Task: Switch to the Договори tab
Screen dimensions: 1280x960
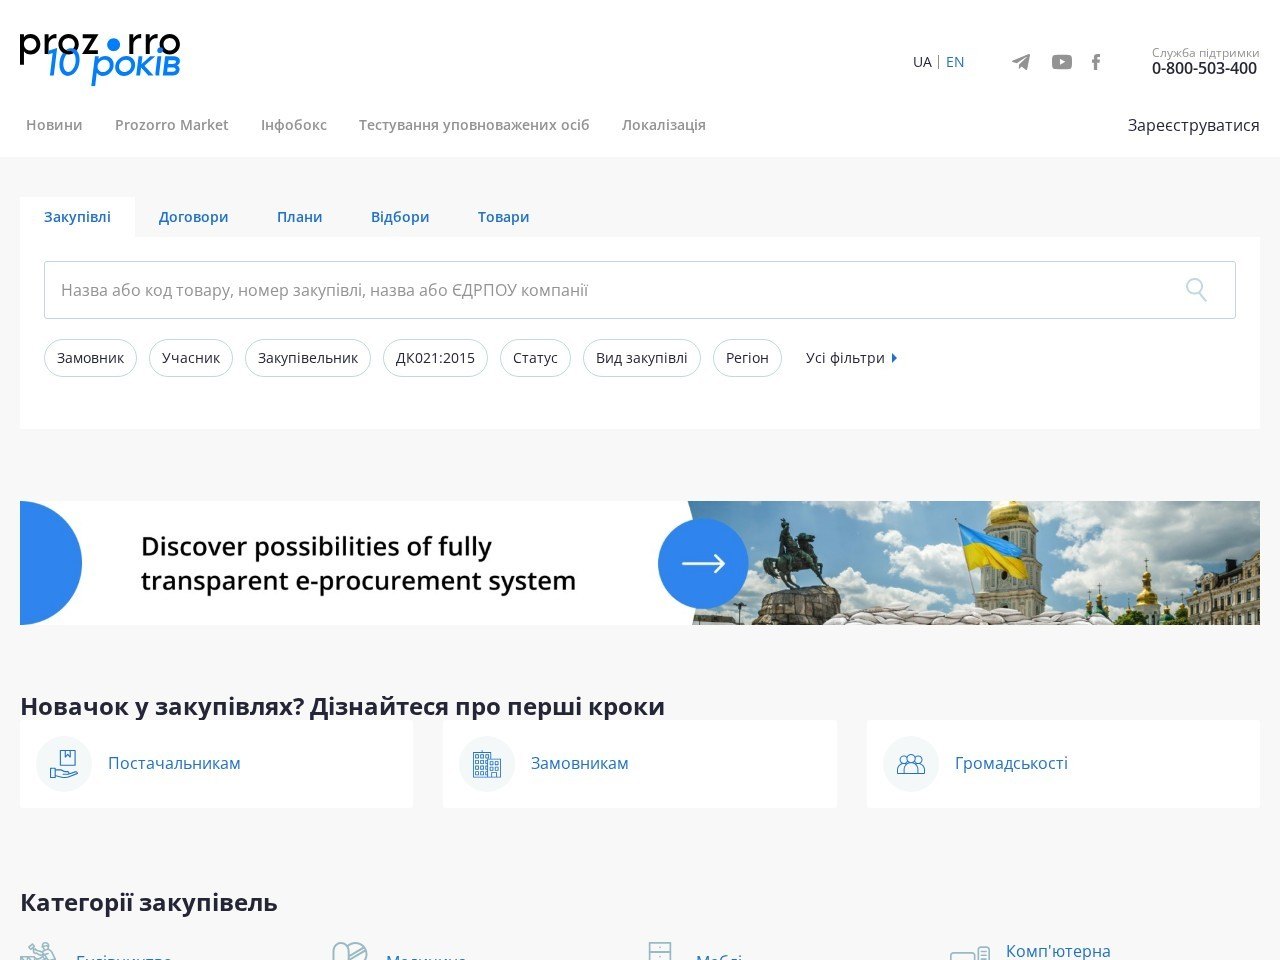Action: (x=193, y=217)
